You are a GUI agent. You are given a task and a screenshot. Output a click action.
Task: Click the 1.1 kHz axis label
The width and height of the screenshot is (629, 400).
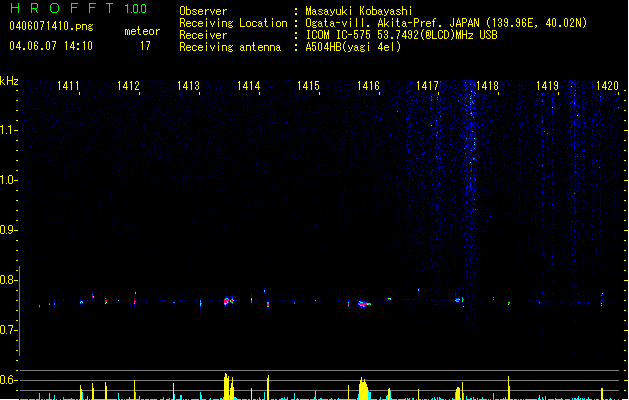click(x=7, y=130)
